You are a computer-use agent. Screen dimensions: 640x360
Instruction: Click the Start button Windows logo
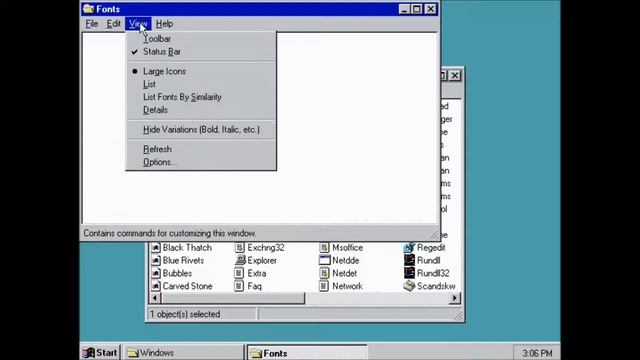pyautogui.click(x=89, y=353)
